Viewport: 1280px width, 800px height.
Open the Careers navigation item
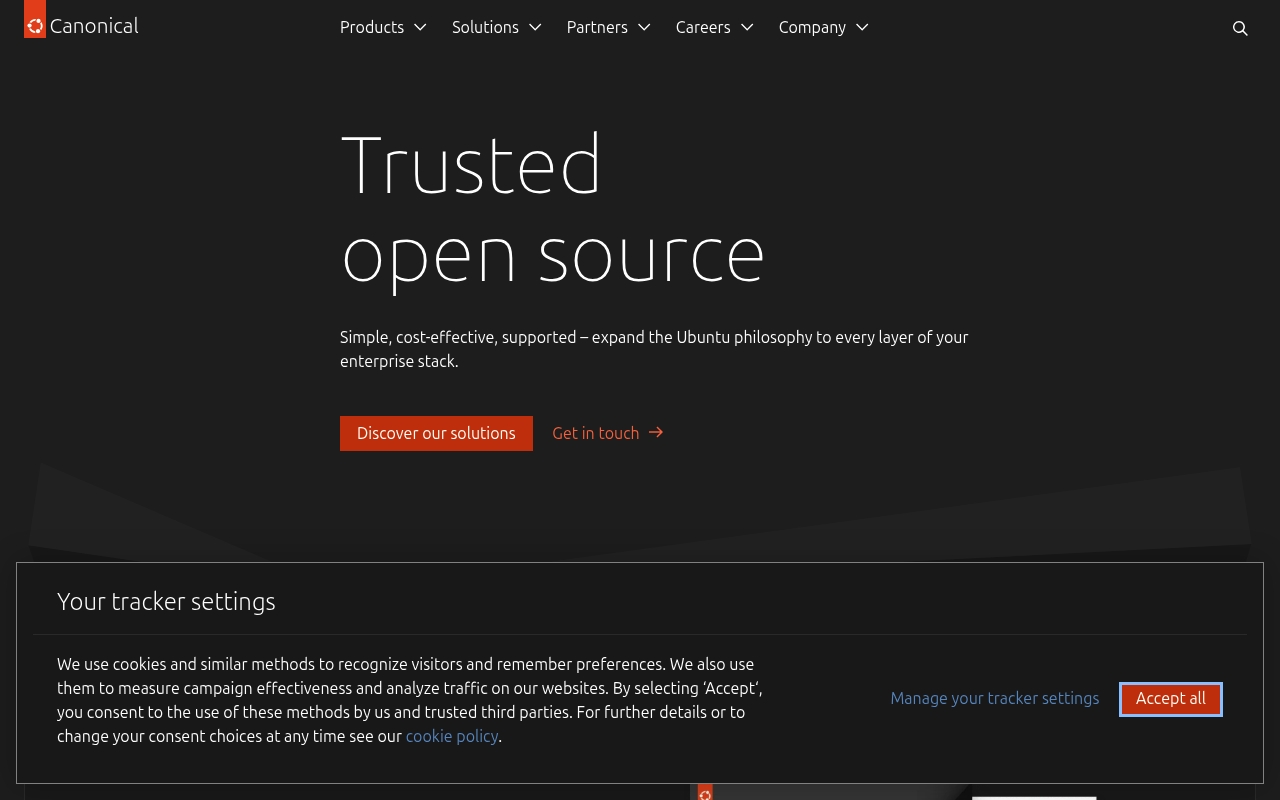tap(715, 27)
